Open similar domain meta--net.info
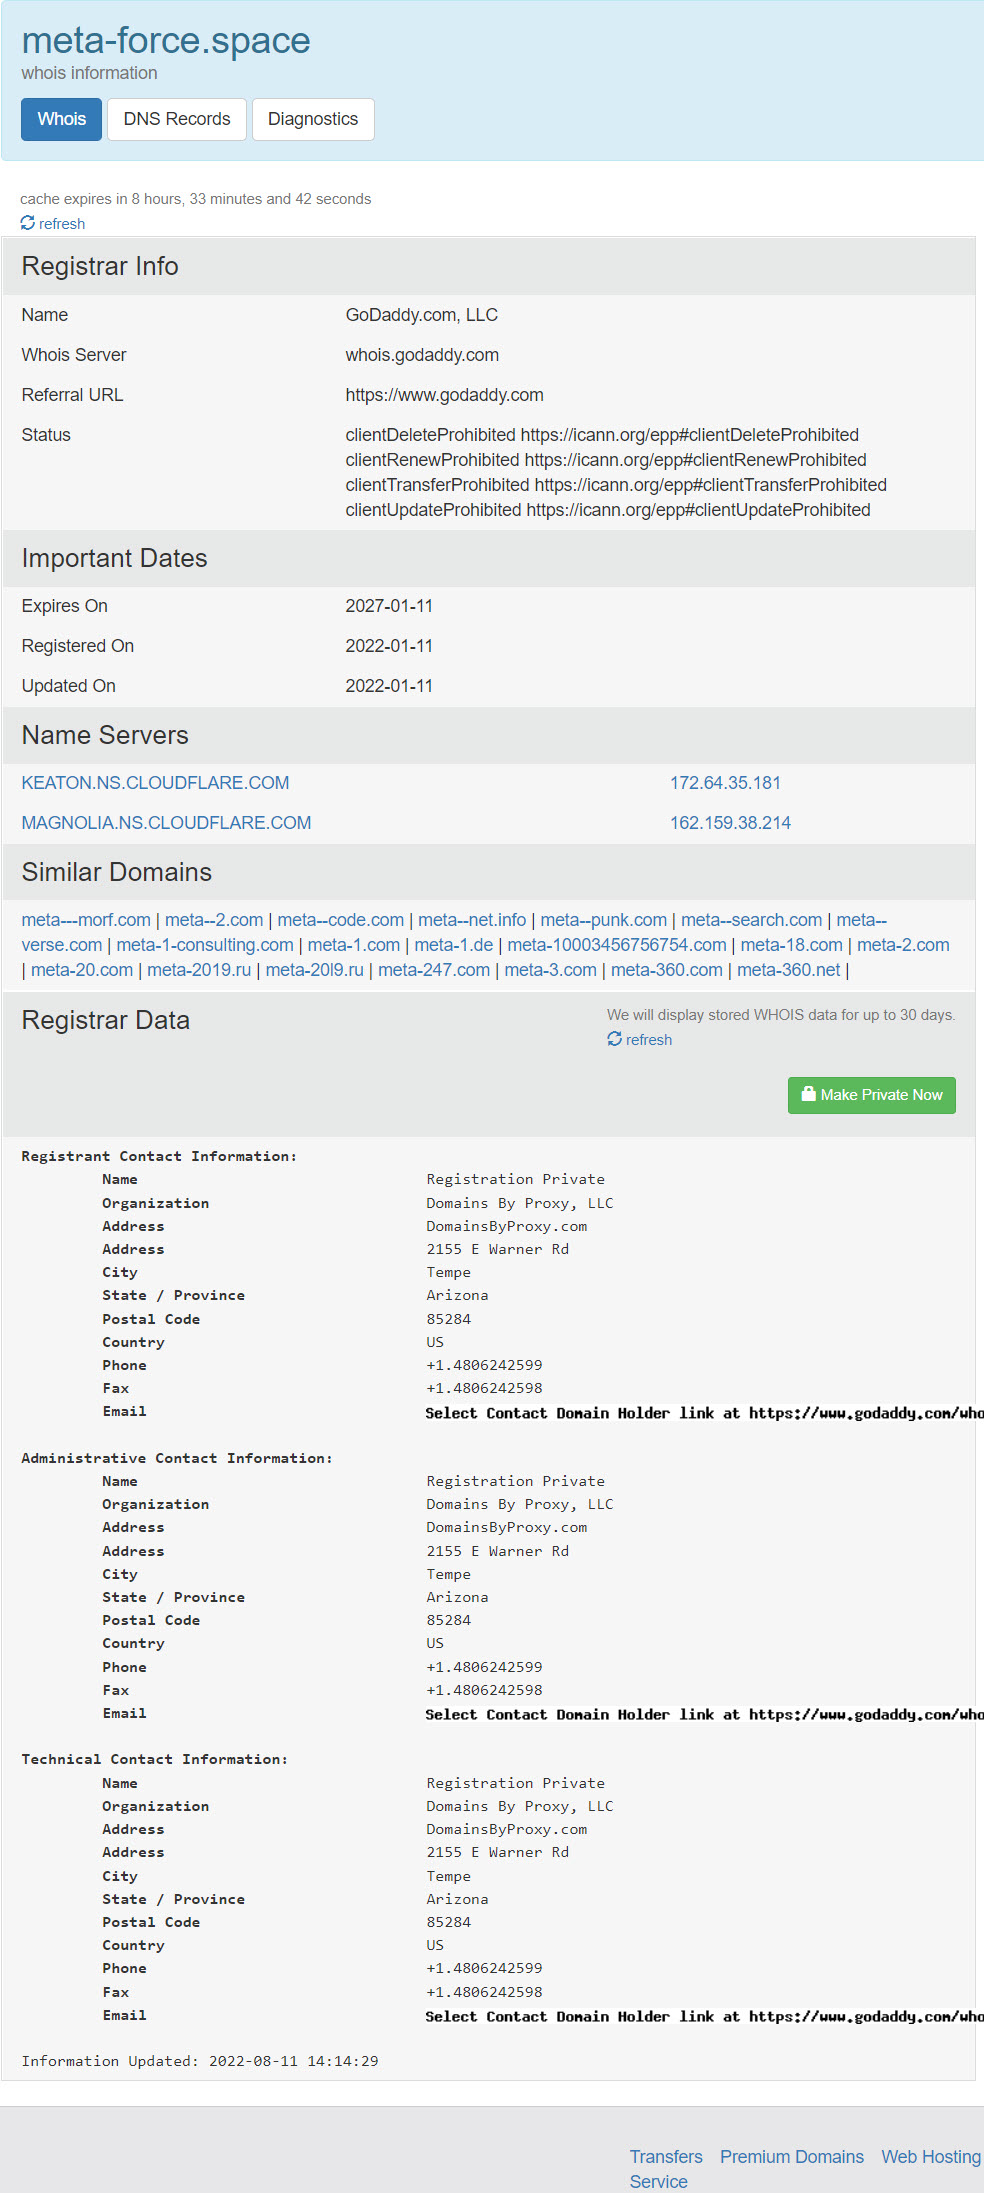This screenshot has width=984, height=2193. pos(472,920)
